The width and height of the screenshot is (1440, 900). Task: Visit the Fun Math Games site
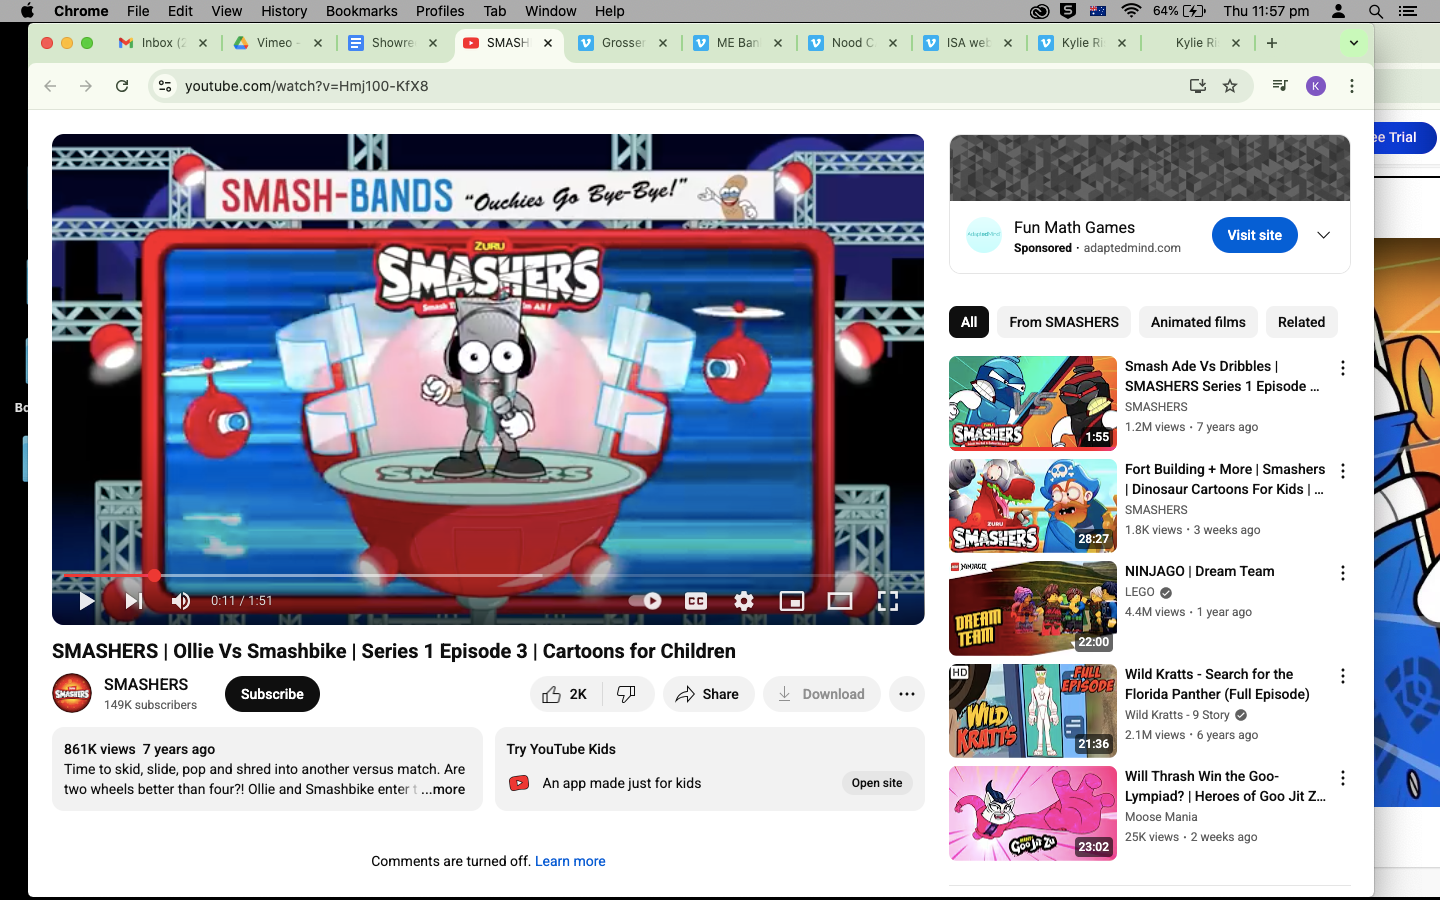[x=1255, y=235]
